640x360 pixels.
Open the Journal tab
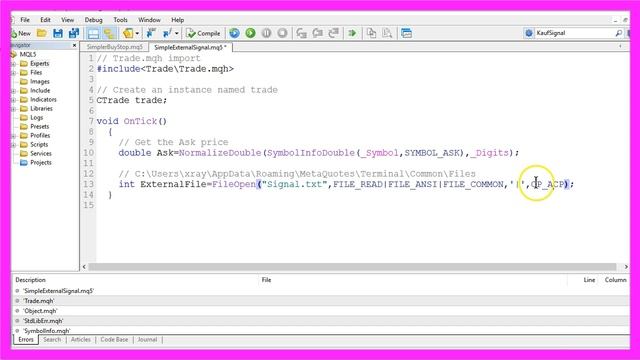(147, 340)
